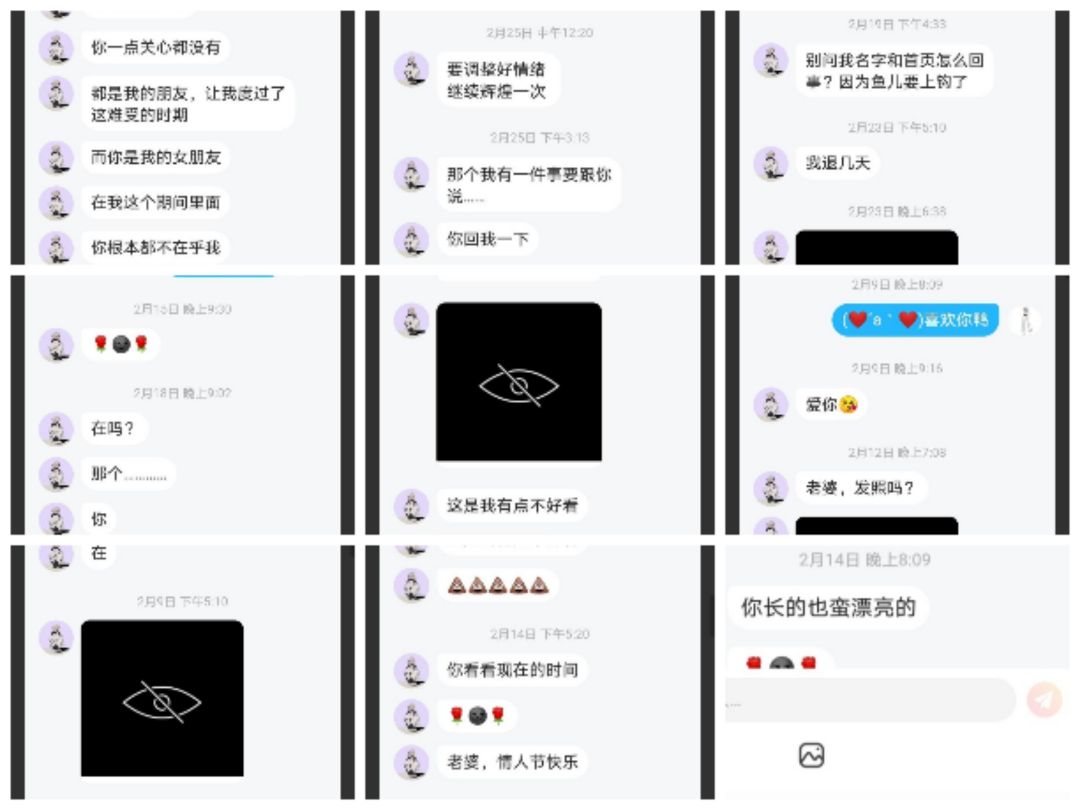Screen dimensions: 1080x810
Task: Tap avatar beside '老婆，情人节快乐'
Action: (411, 762)
